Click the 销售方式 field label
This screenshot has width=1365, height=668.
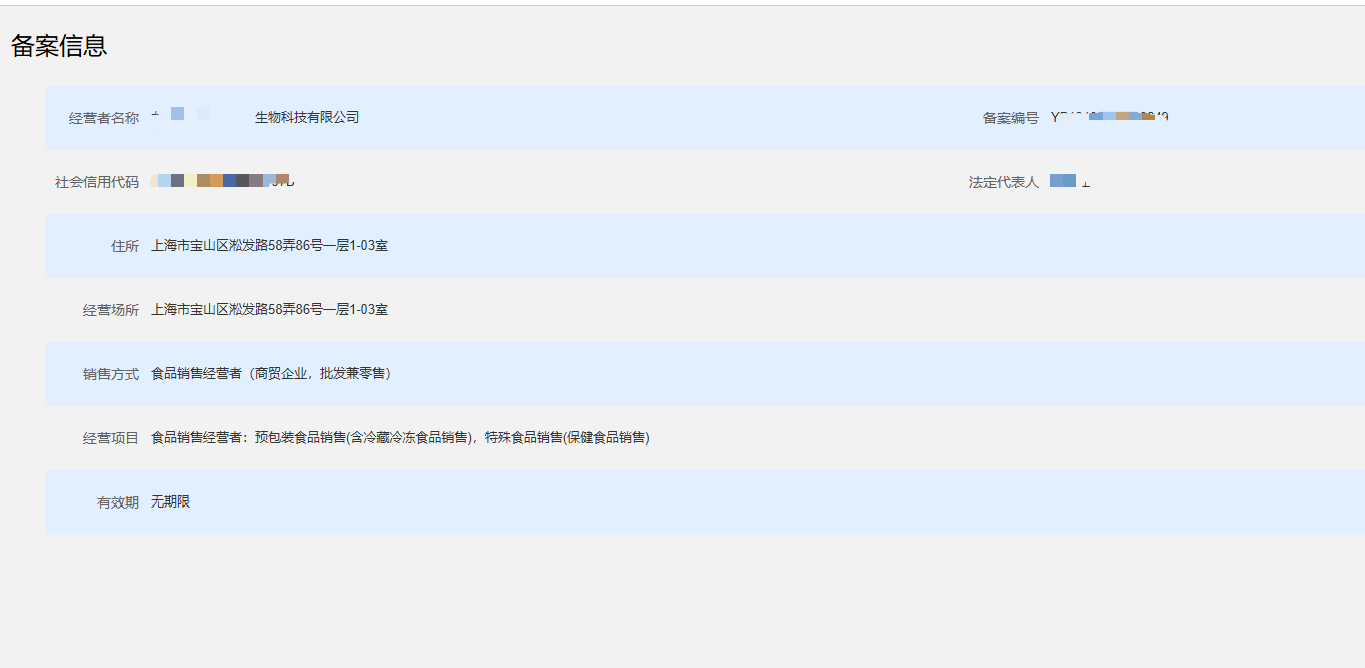[111, 374]
